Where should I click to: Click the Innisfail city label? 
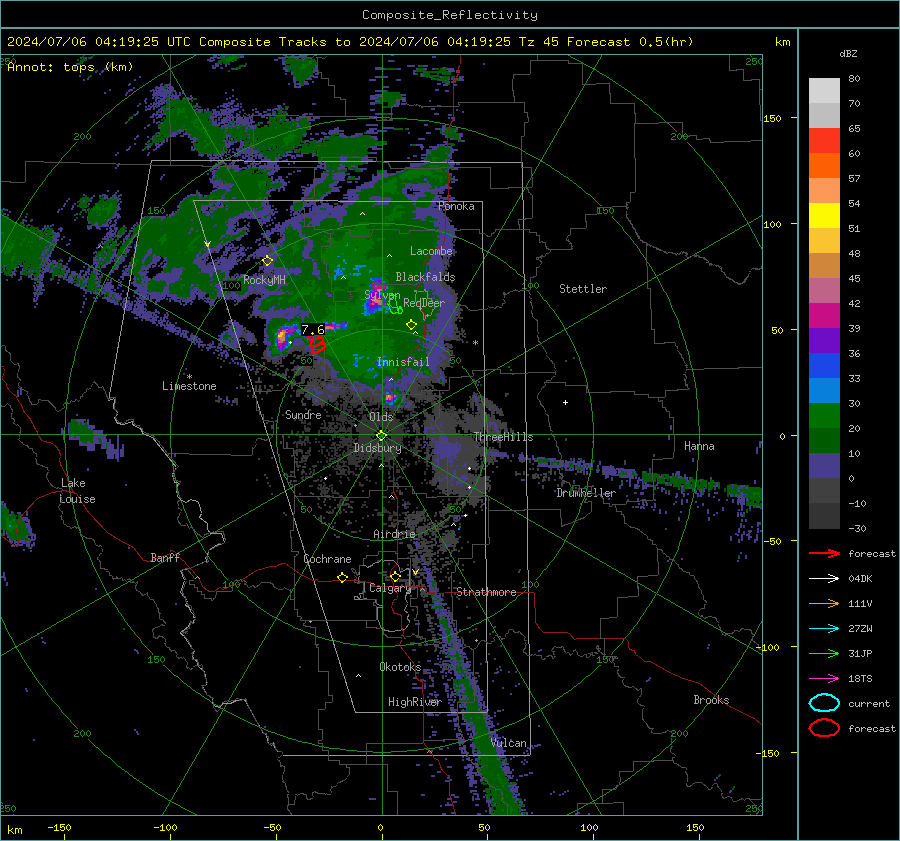coord(403,362)
